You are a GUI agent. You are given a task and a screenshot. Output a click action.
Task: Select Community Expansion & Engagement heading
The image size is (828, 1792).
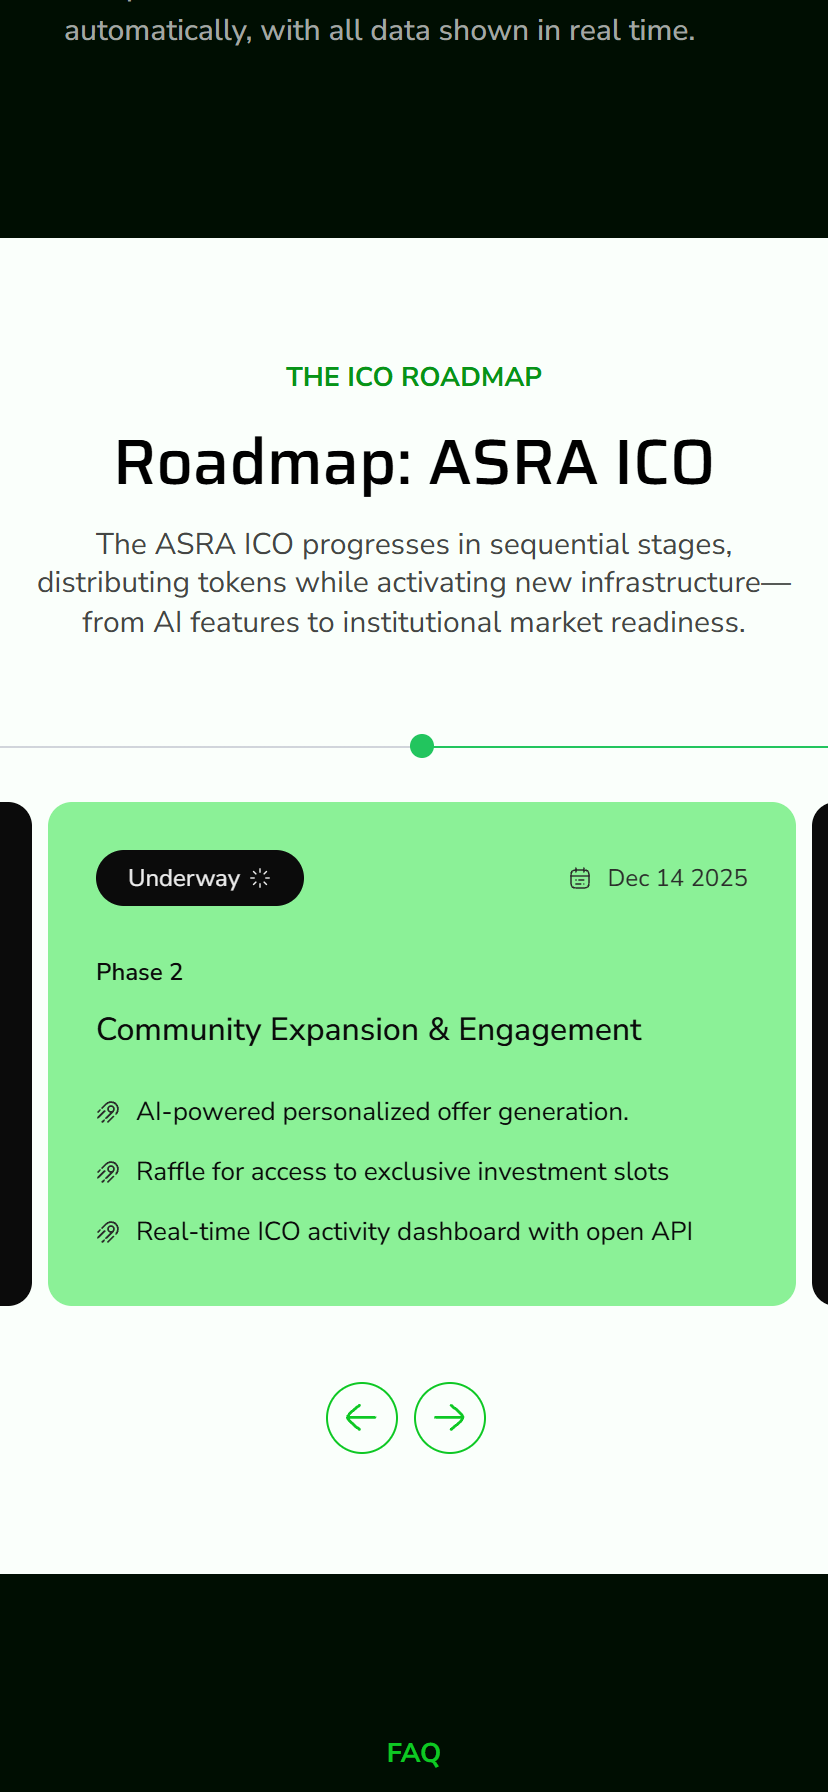click(369, 1029)
